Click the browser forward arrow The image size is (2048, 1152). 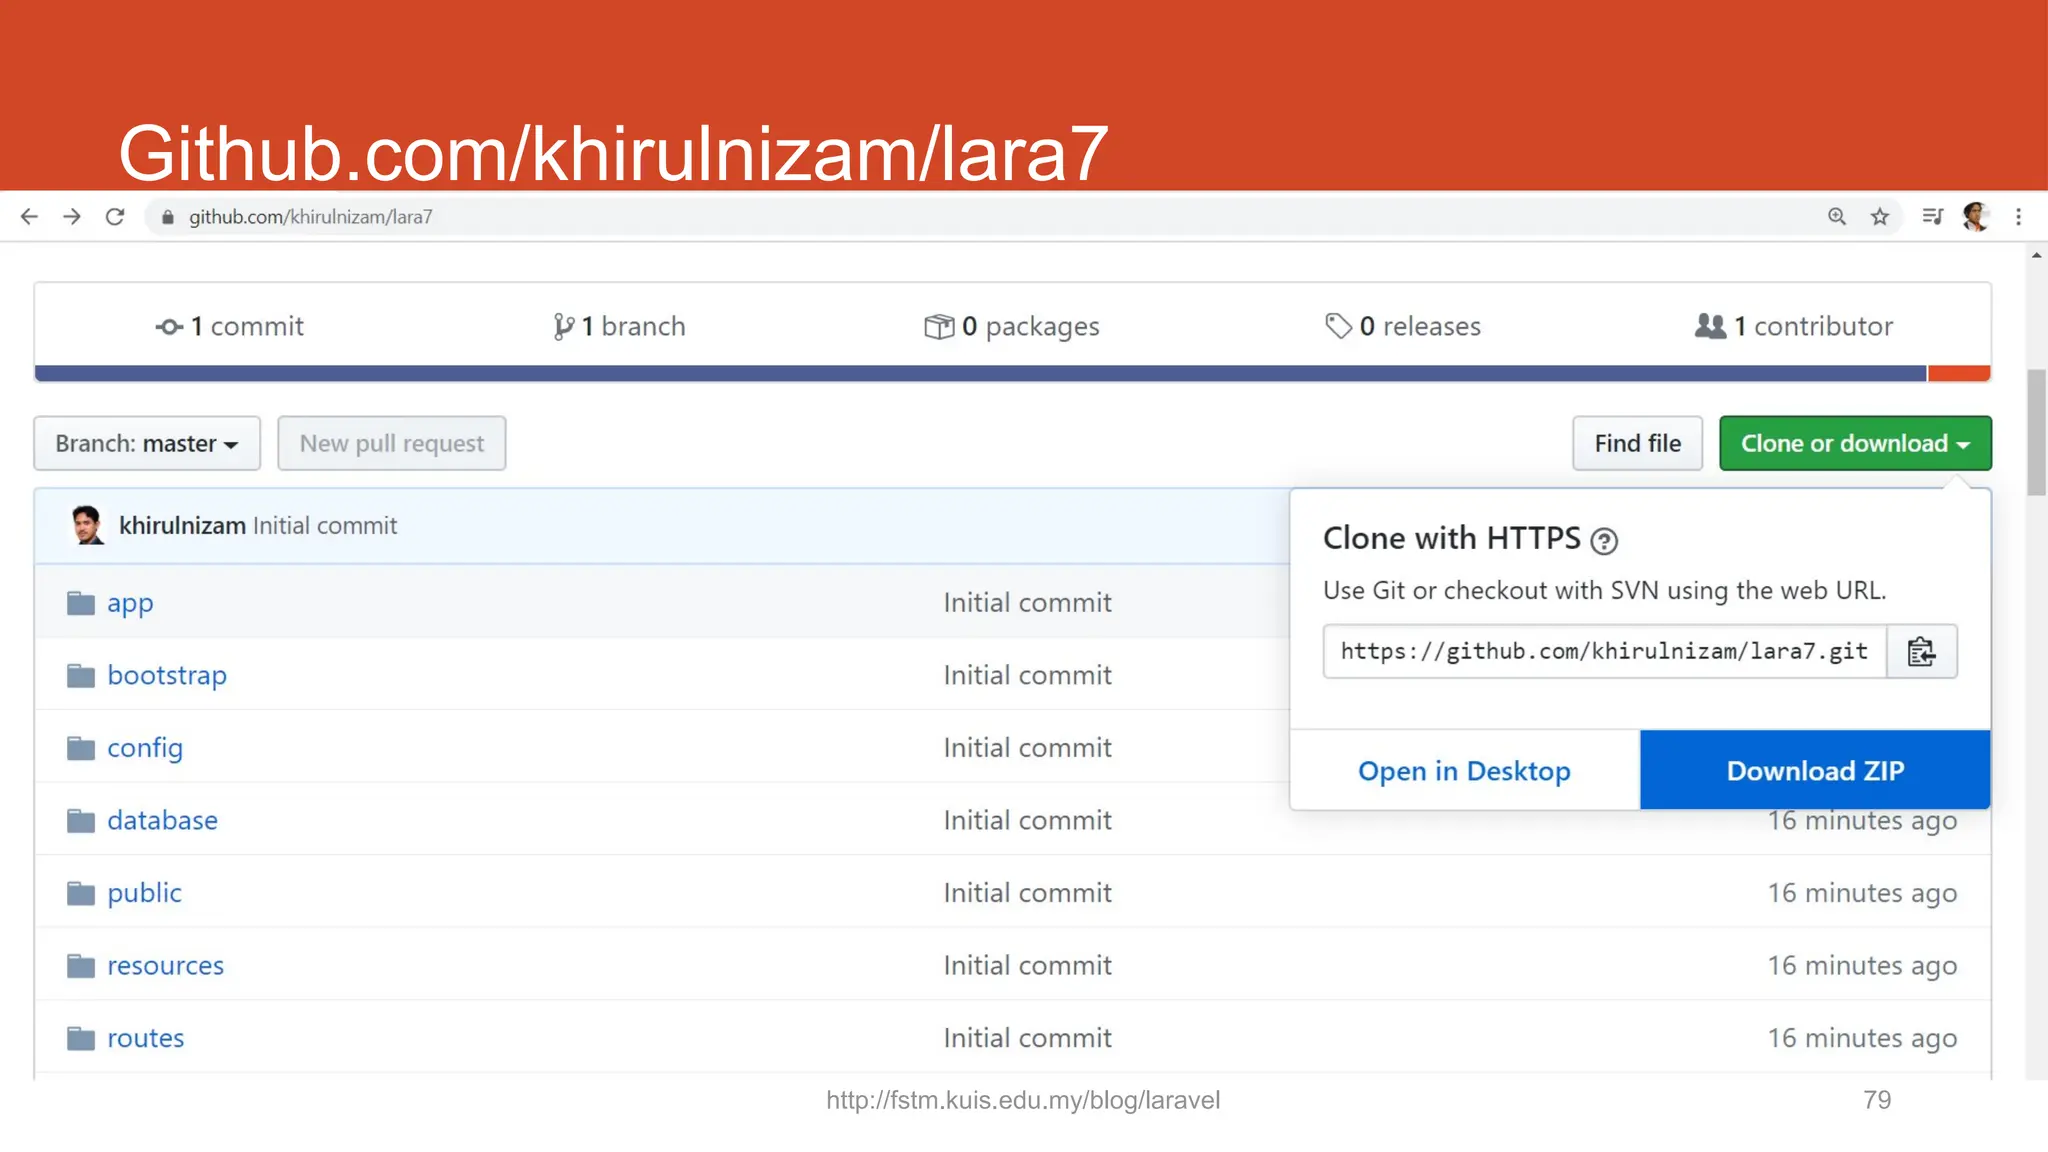pyautogui.click(x=72, y=217)
